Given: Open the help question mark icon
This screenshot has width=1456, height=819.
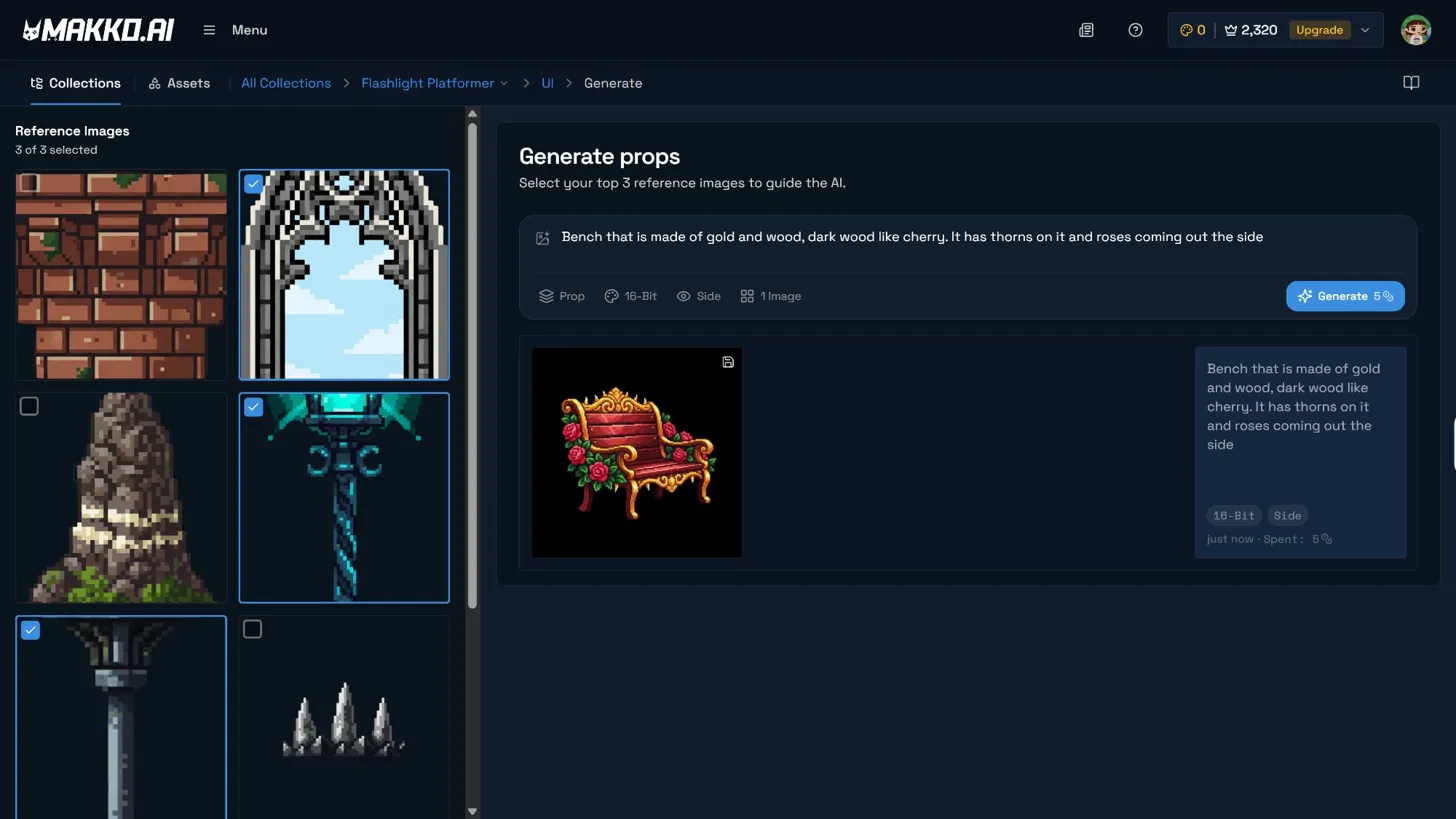Looking at the screenshot, I should coord(1135,30).
